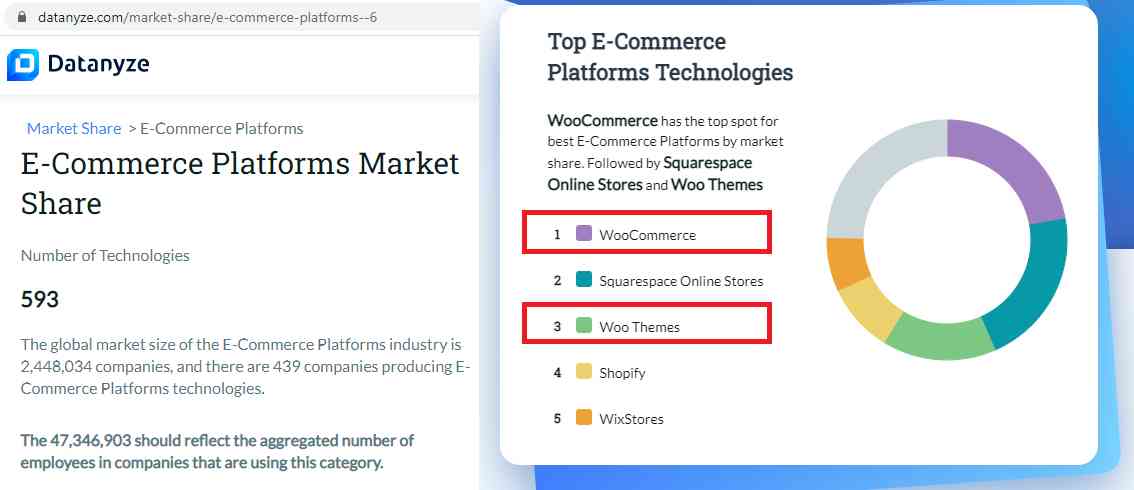Click the Squarespace teal legend swatch
1134x490 pixels.
click(584, 280)
